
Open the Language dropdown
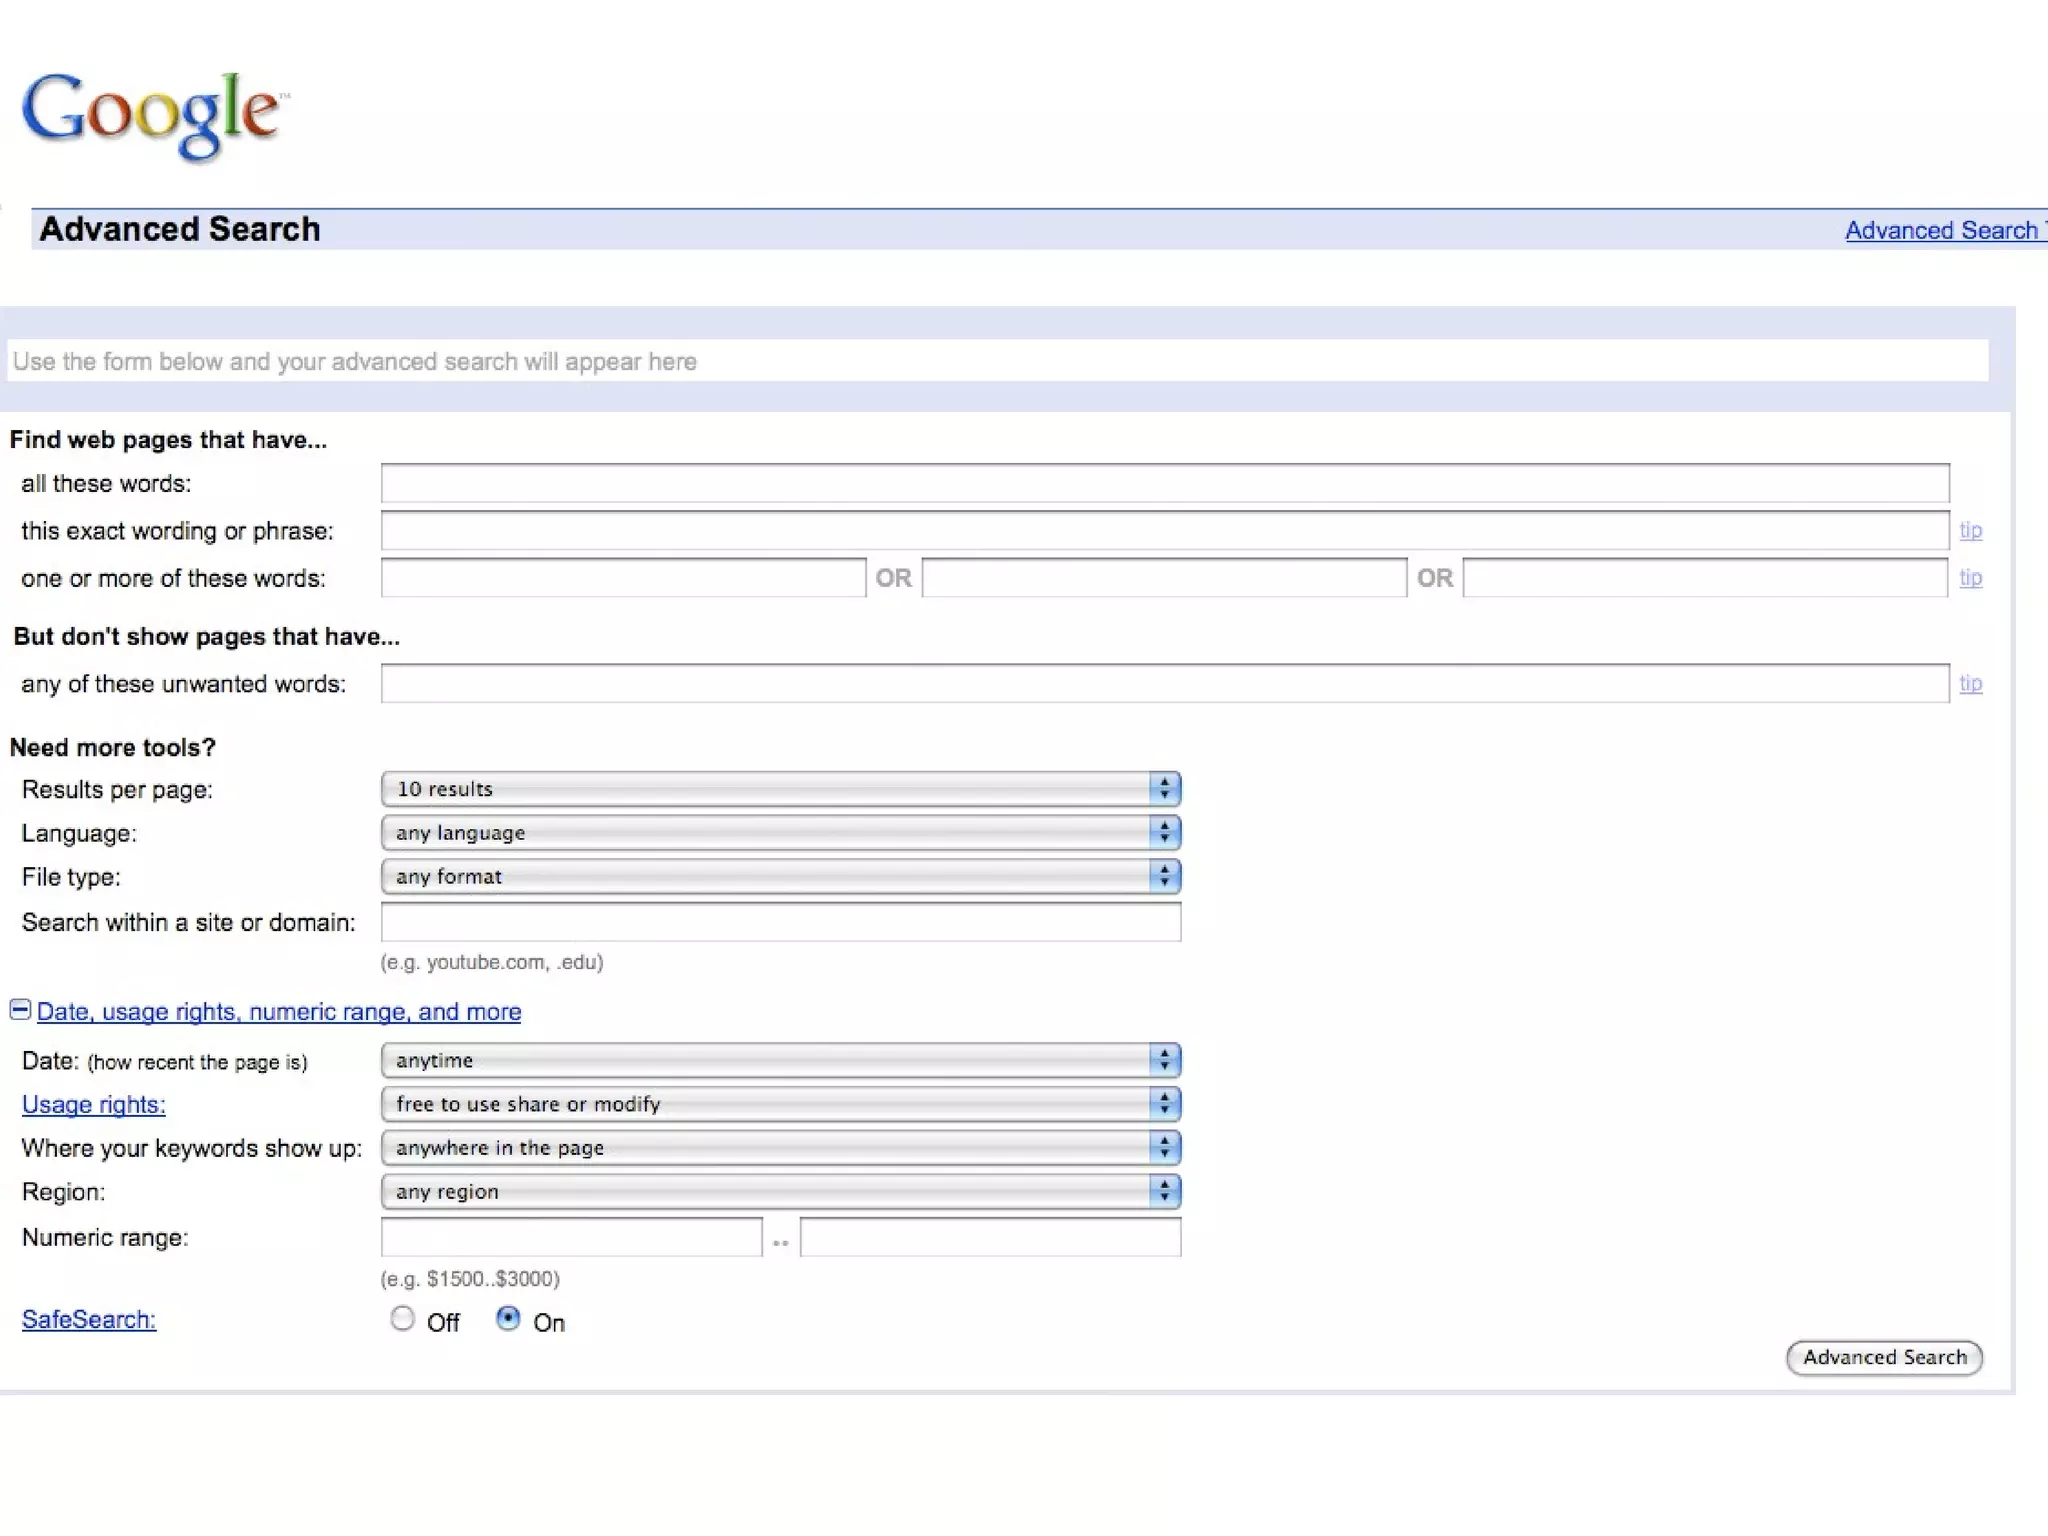pyautogui.click(x=780, y=833)
